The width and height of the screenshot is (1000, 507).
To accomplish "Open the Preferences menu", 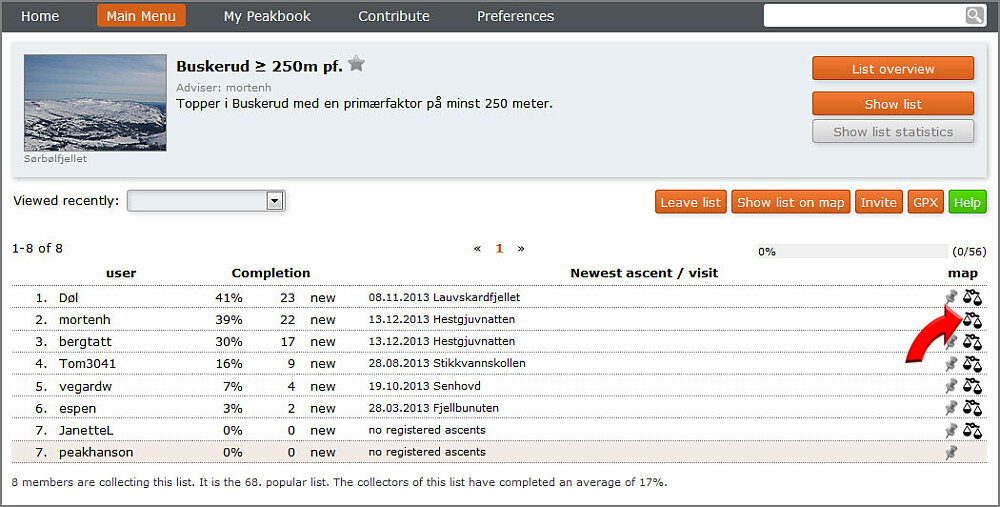I will (x=515, y=16).
